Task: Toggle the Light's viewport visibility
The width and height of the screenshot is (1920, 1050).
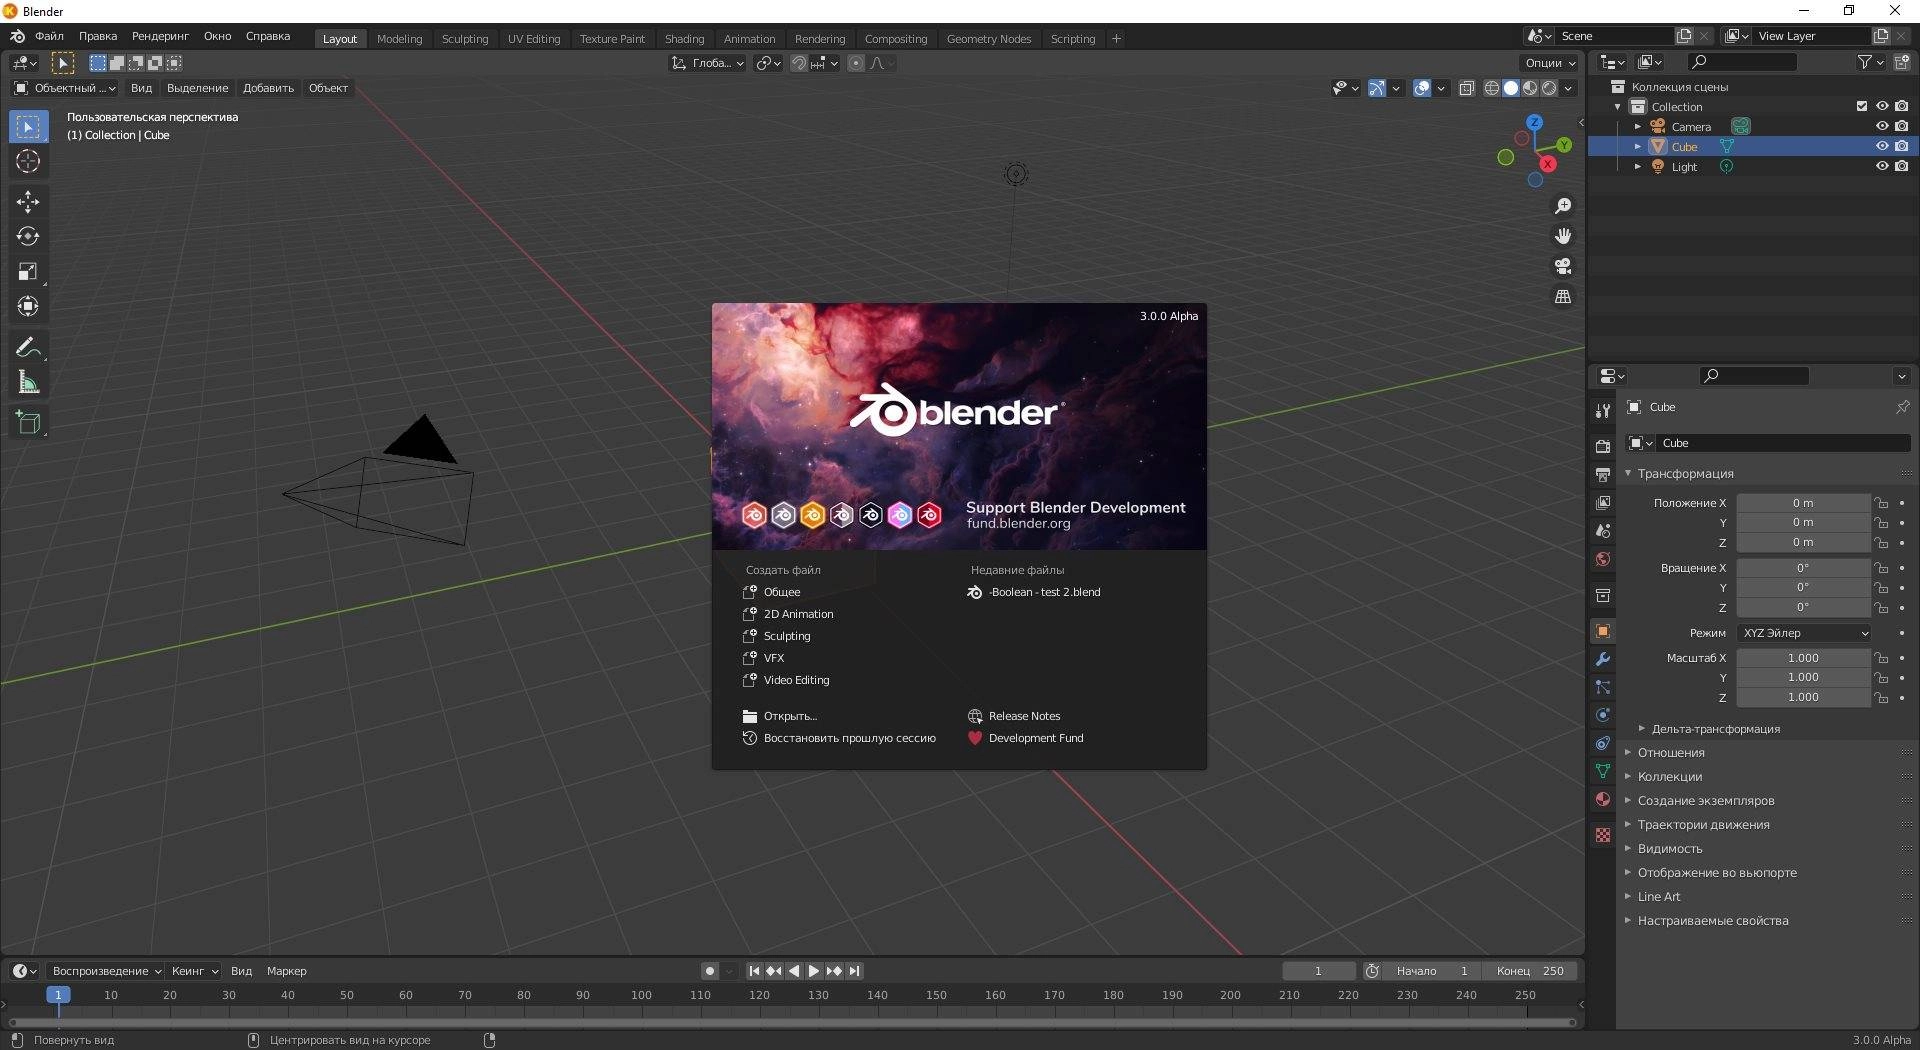Action: click(x=1883, y=166)
